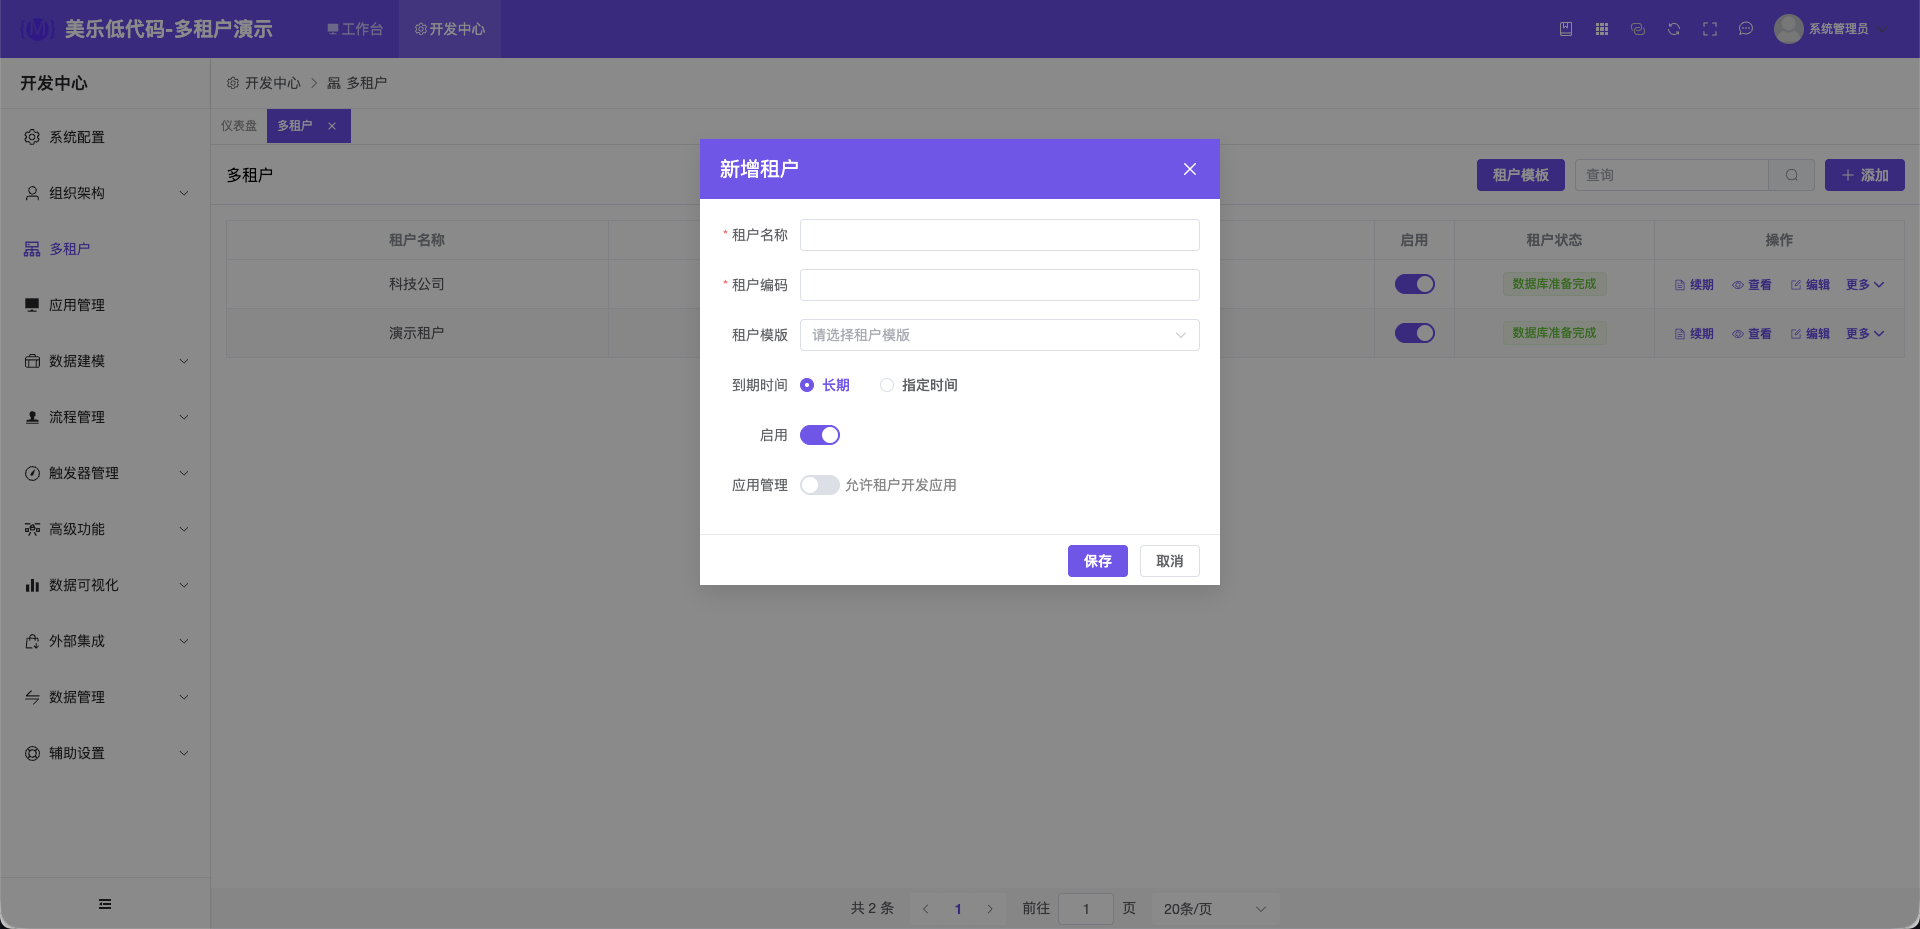The image size is (1920, 929).
Task: Click the 取消 button
Action: 1169,561
